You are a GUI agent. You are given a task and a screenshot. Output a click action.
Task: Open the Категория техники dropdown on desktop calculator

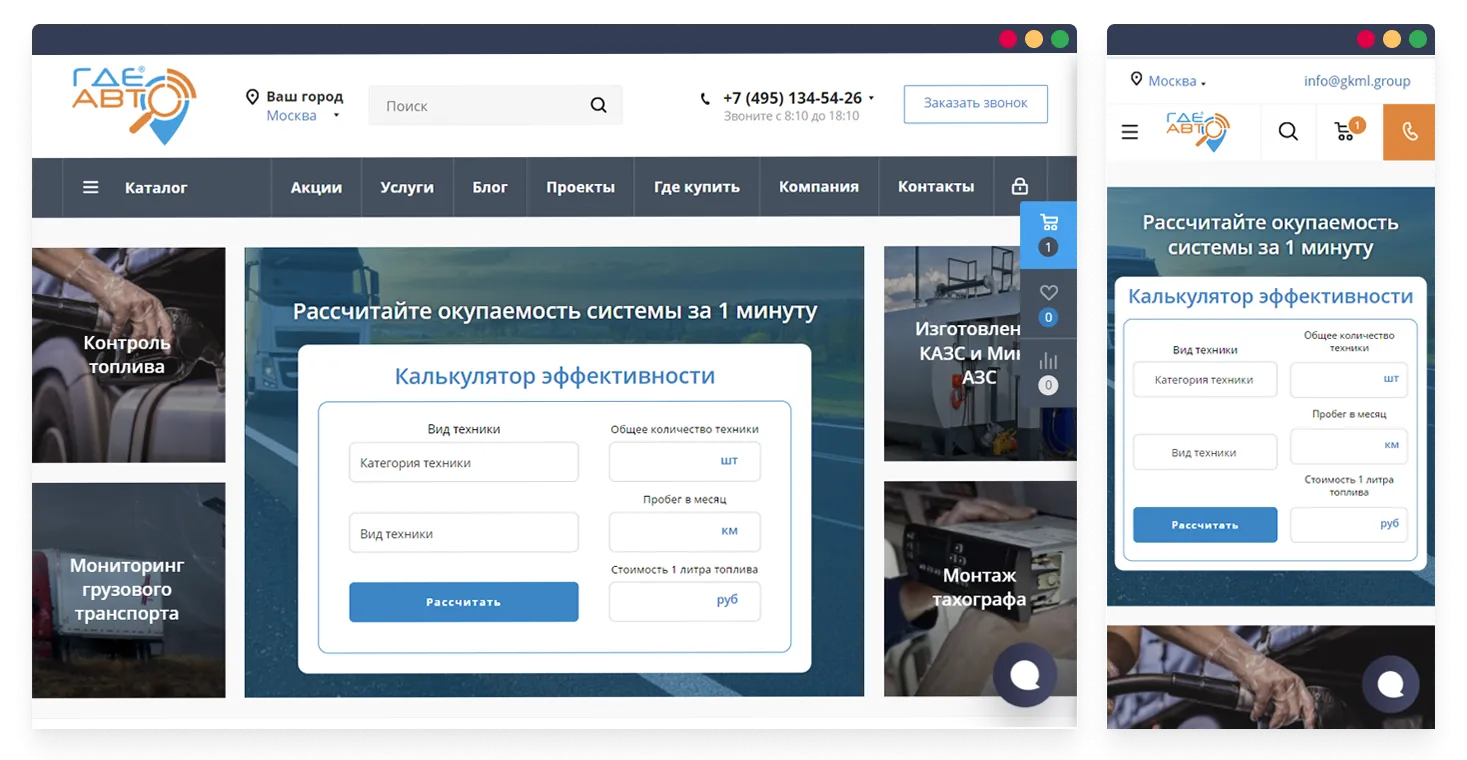point(463,463)
